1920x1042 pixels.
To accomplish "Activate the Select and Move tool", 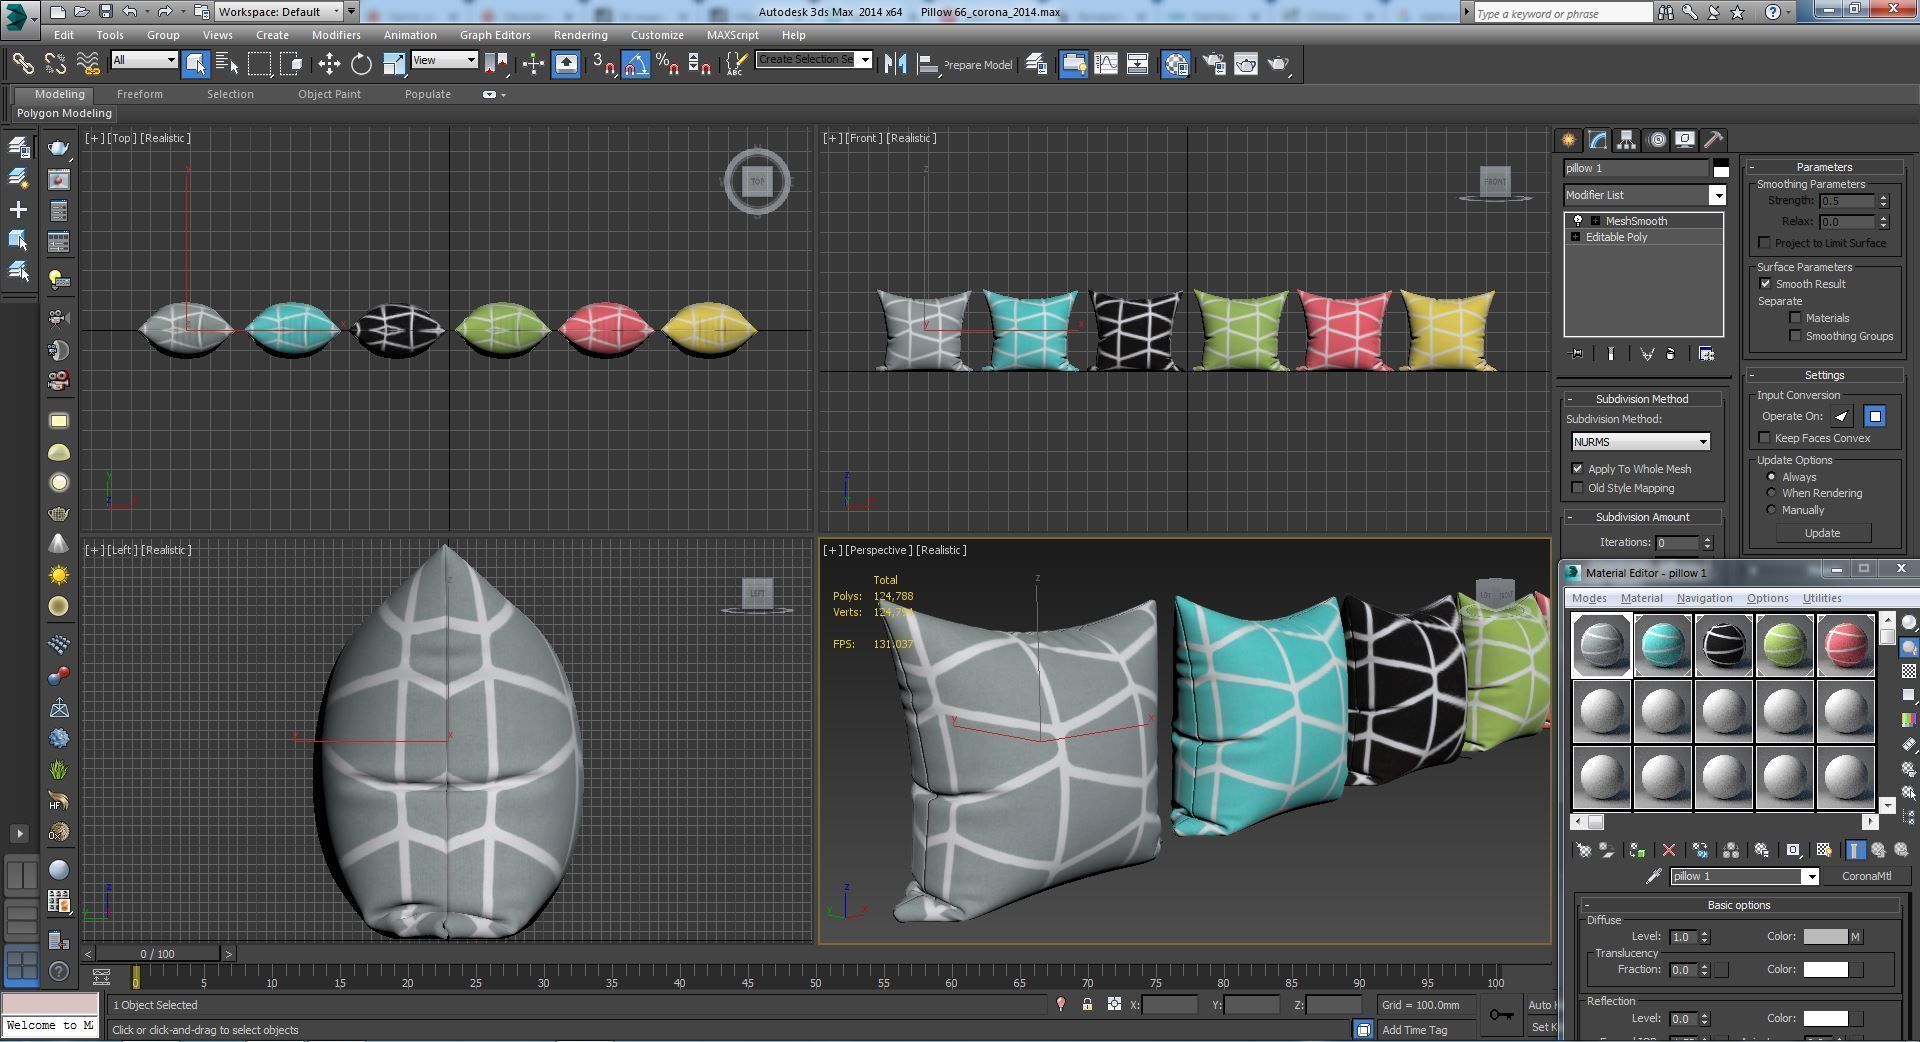I will [329, 64].
